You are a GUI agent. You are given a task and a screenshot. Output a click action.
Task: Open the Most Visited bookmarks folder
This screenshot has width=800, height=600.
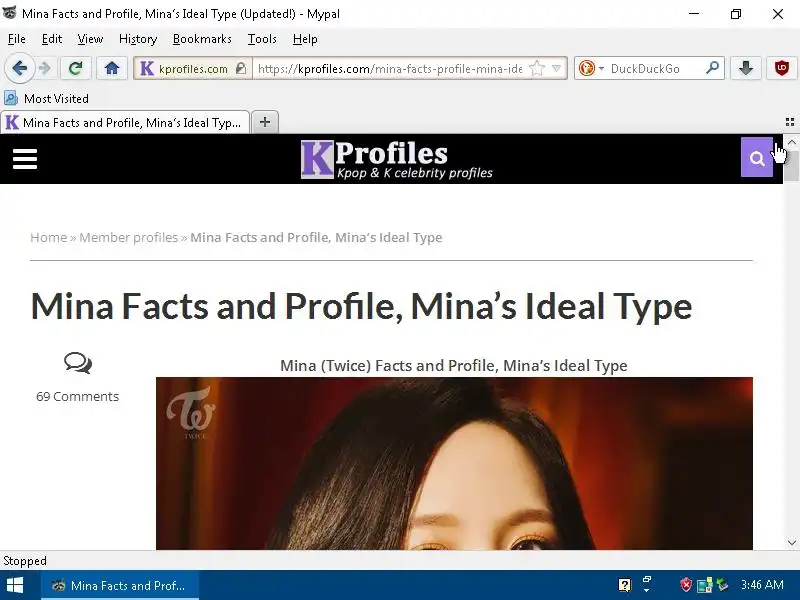point(46,98)
